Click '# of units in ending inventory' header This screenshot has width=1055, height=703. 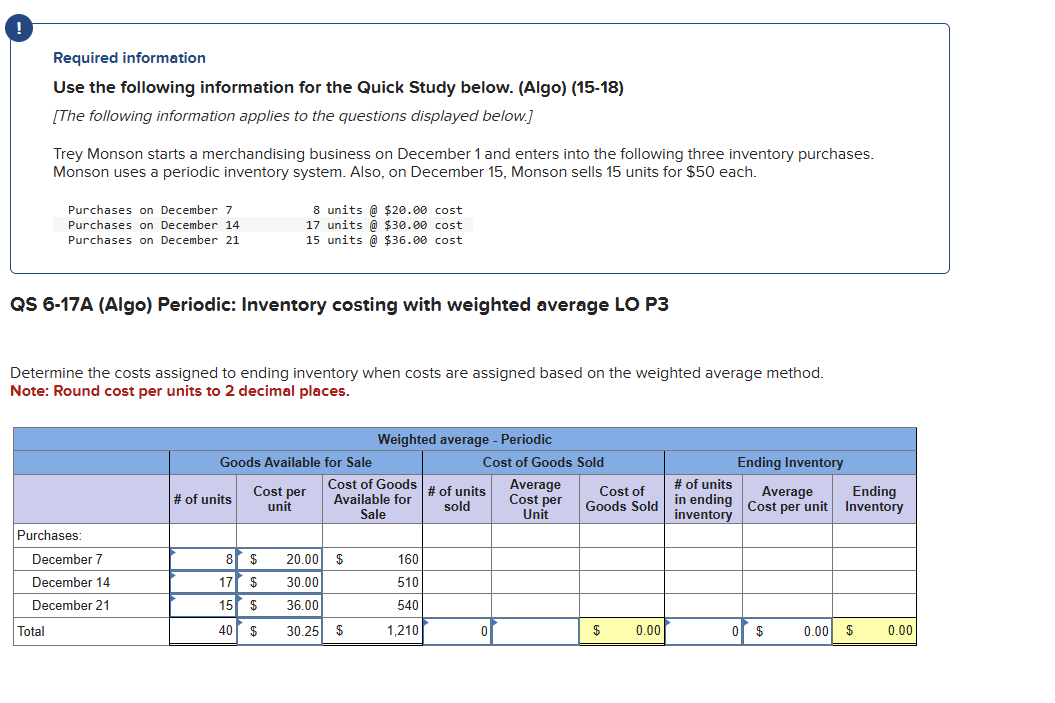703,499
